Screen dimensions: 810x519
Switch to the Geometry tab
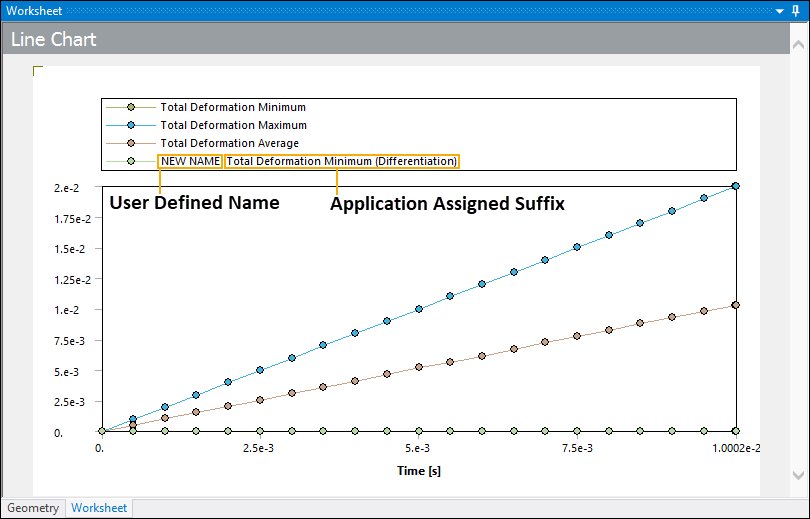[x=33, y=508]
